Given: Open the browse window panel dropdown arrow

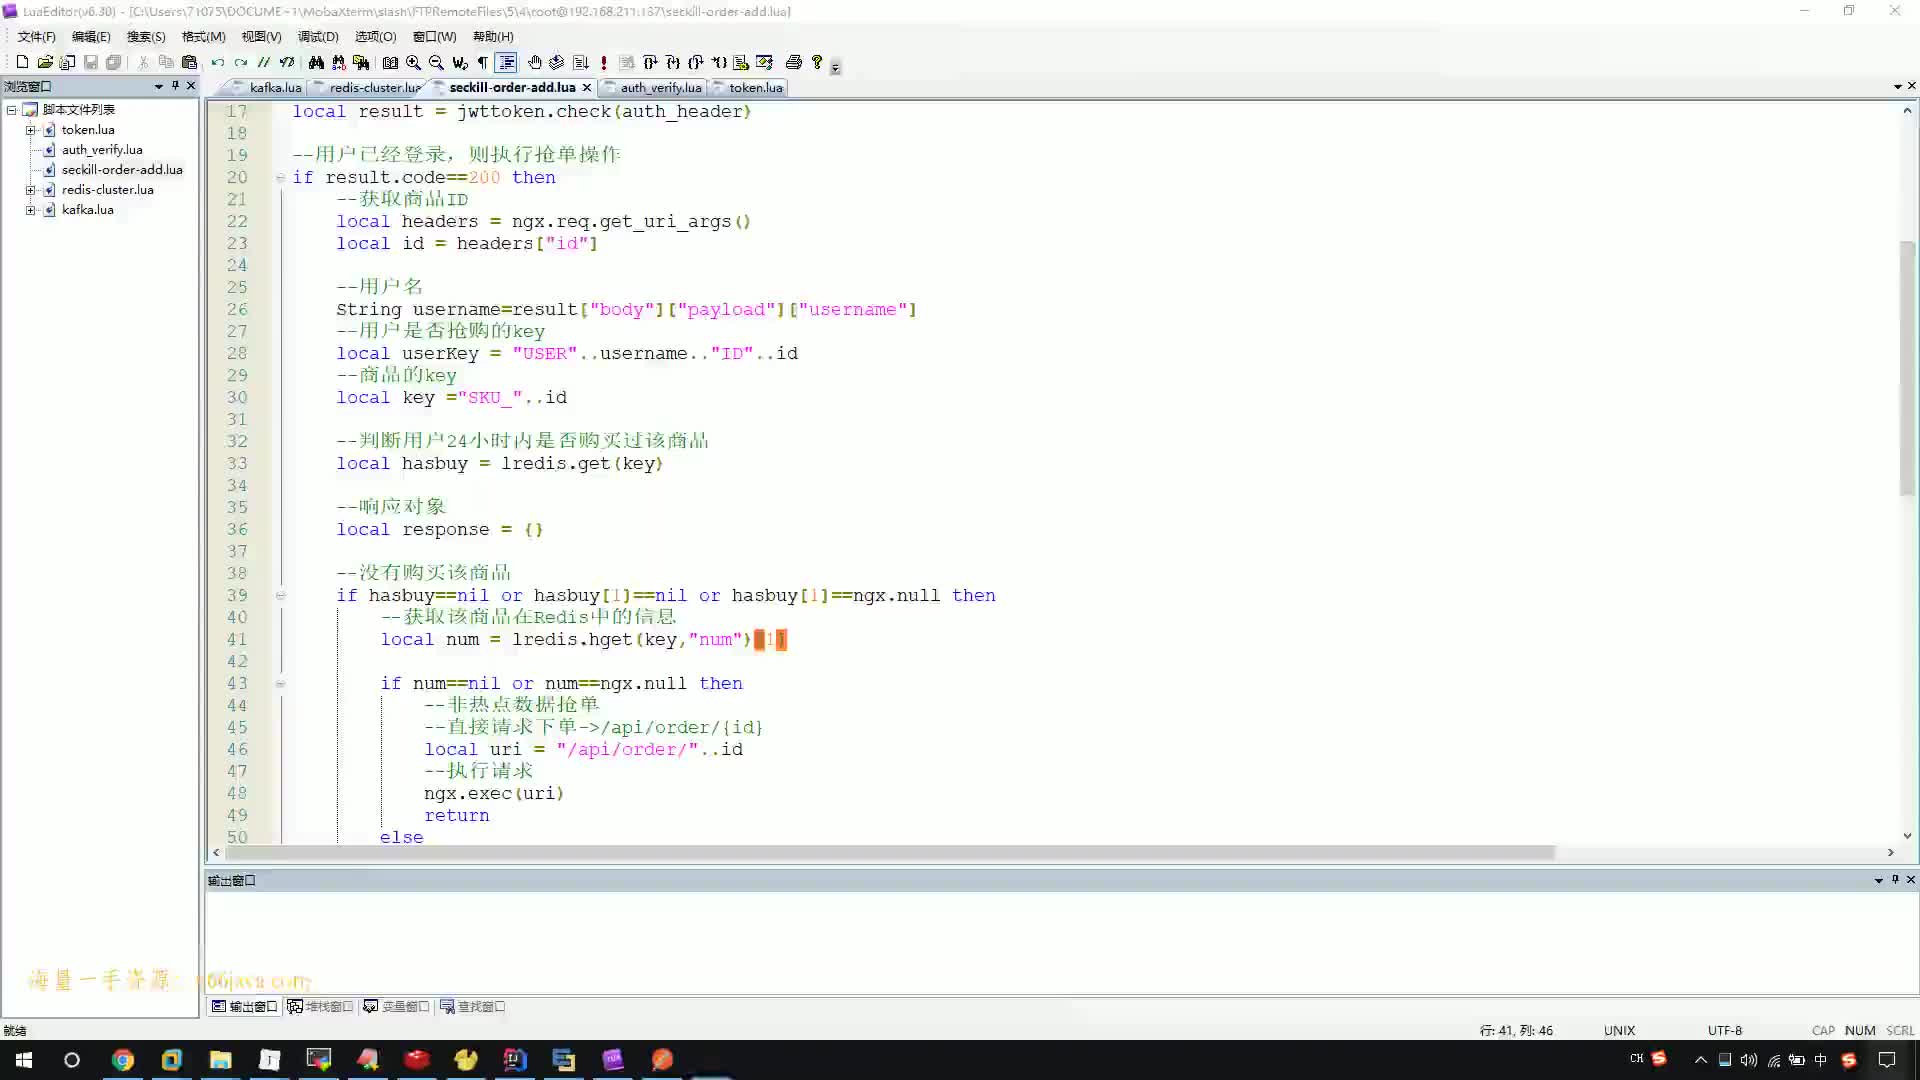Looking at the screenshot, I should click(x=158, y=86).
